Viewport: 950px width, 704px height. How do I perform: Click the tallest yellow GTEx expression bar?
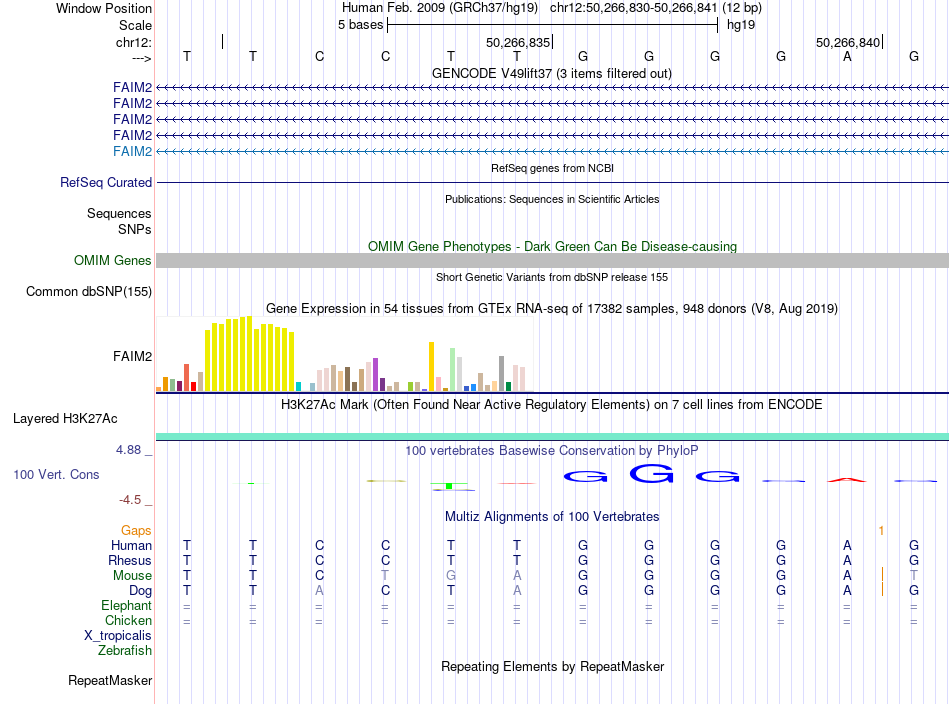[x=248, y=353]
